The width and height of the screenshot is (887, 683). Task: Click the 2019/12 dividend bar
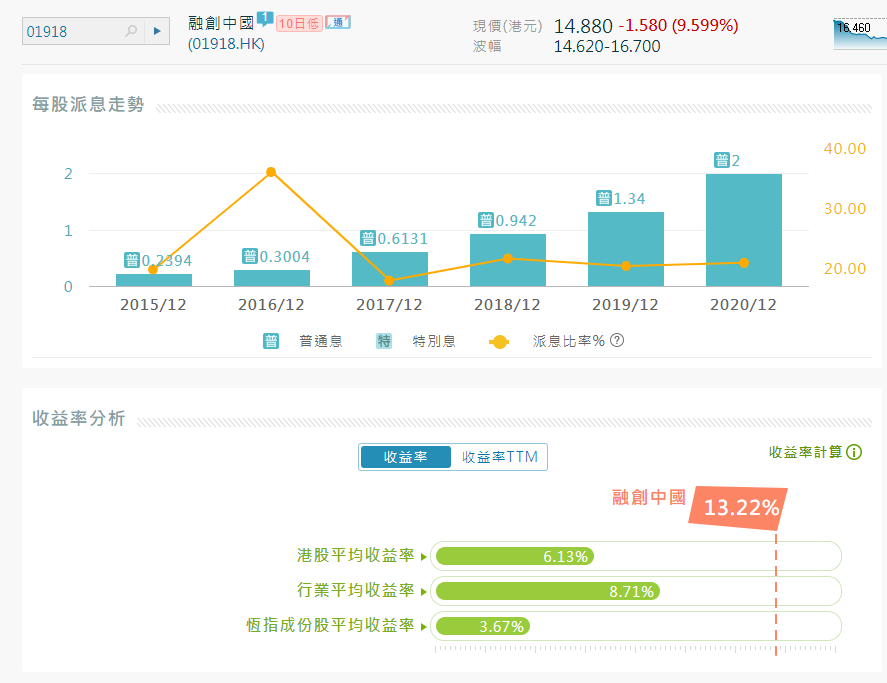tap(626, 249)
